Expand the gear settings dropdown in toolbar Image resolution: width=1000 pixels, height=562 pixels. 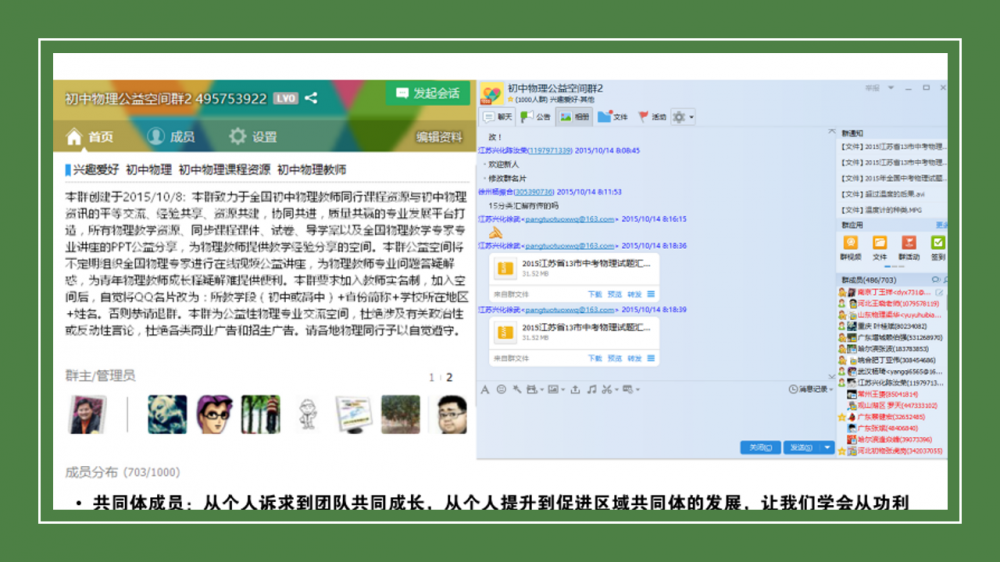(691, 118)
